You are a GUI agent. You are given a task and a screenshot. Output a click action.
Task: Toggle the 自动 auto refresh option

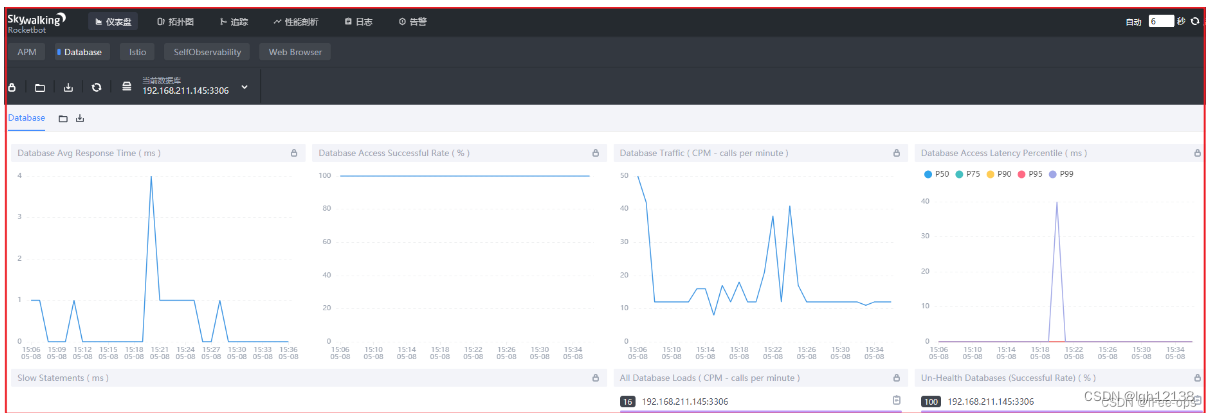pyautogui.click(x=1133, y=21)
